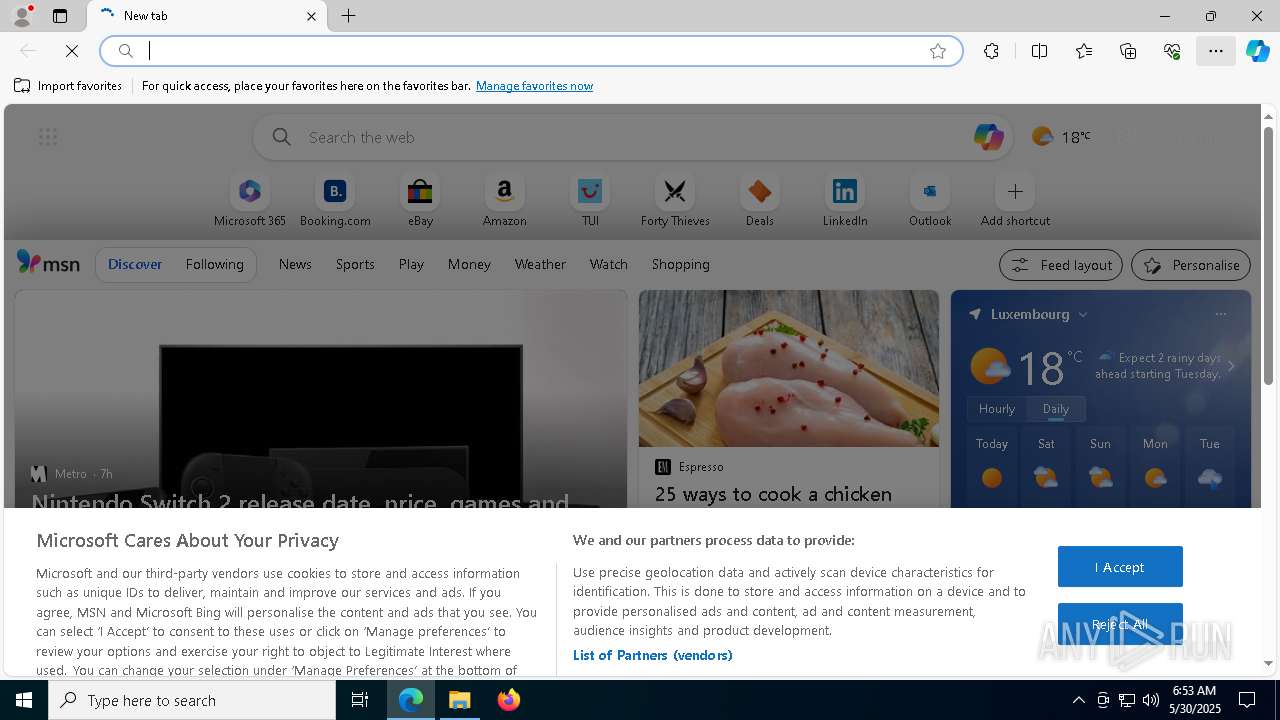Open the Extensions puzzle icon
The image size is (1280, 720).
point(991,51)
